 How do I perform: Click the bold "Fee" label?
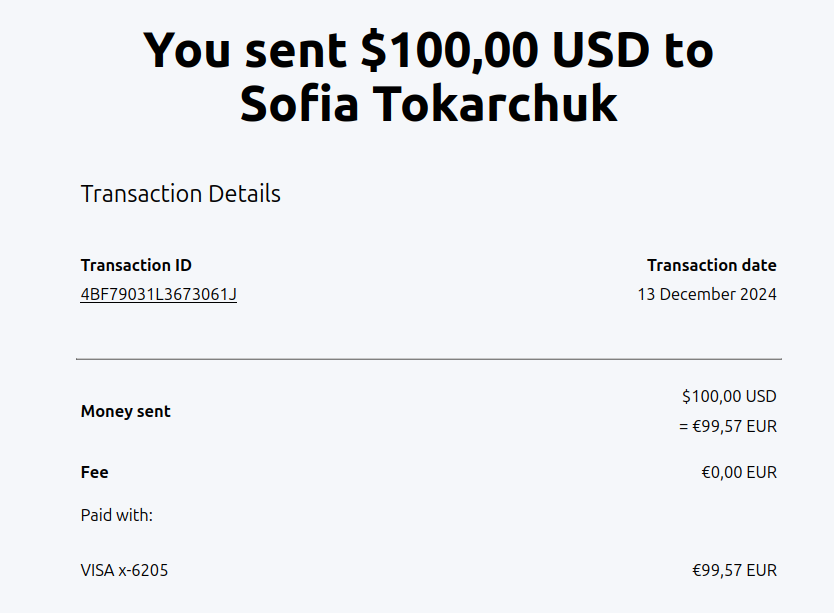click(94, 472)
